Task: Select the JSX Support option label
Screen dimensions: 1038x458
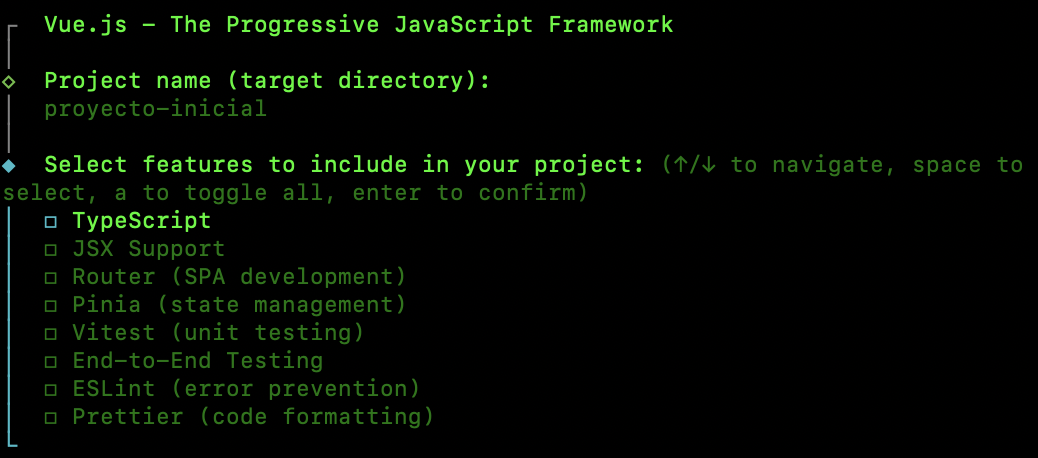Action: tap(149, 249)
